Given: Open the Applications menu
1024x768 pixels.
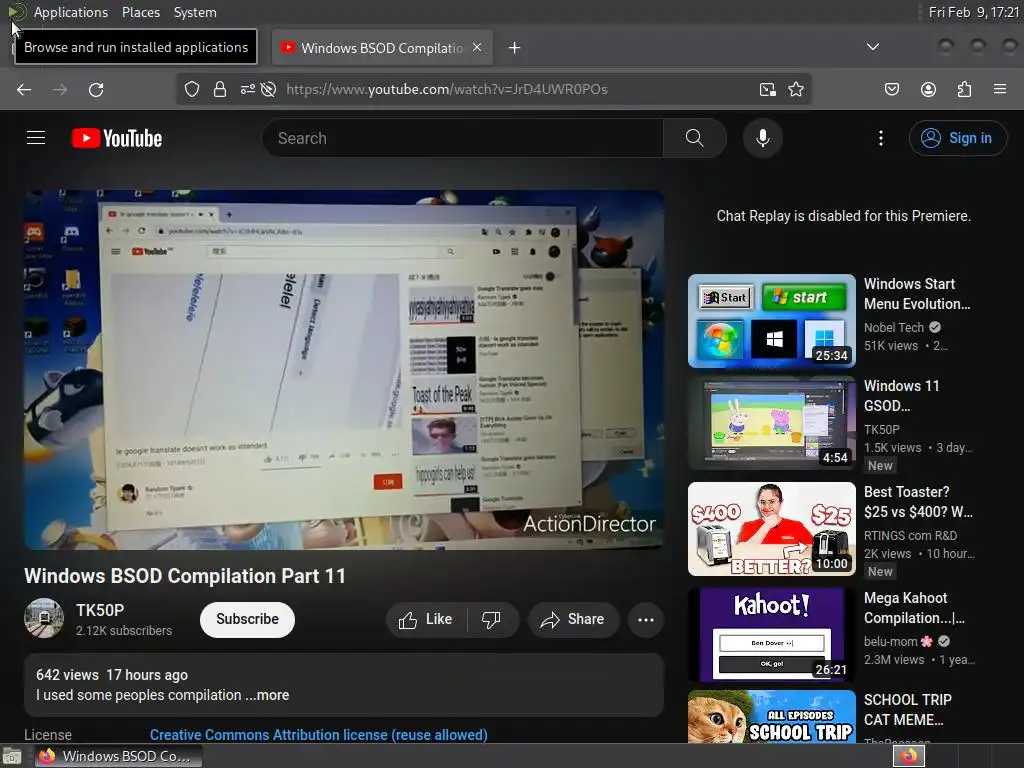Looking at the screenshot, I should pos(71,12).
